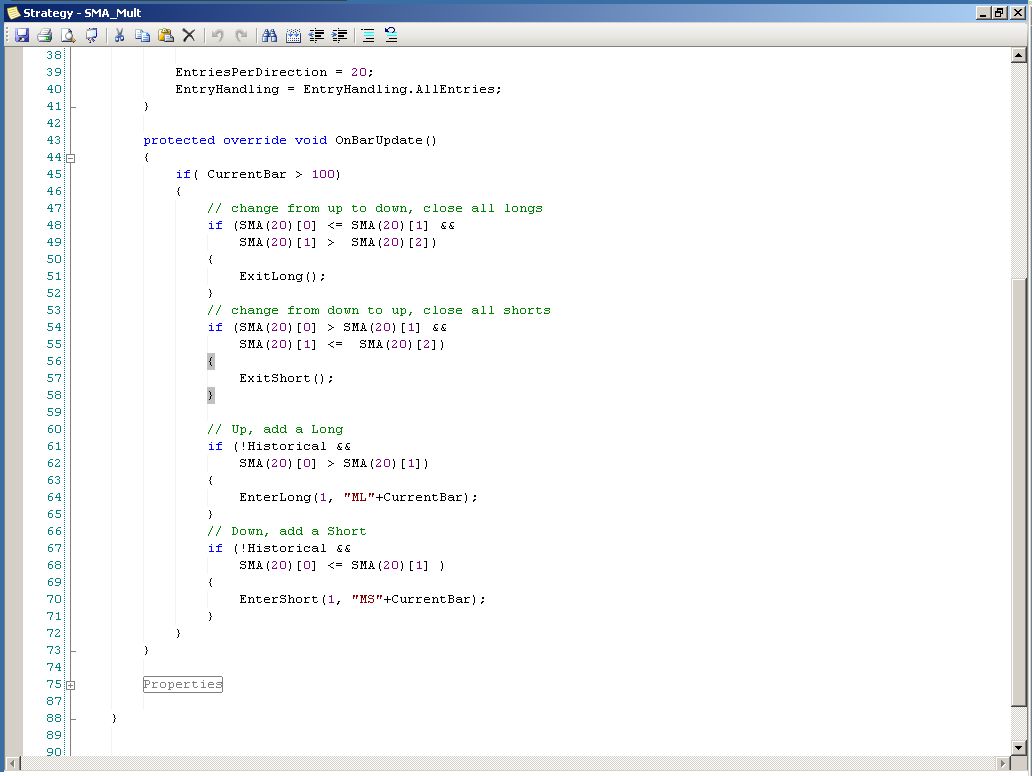Click 'EntryHandling.AllEntries' text on line 40
The width and height of the screenshot is (1032, 776).
pos(399,90)
